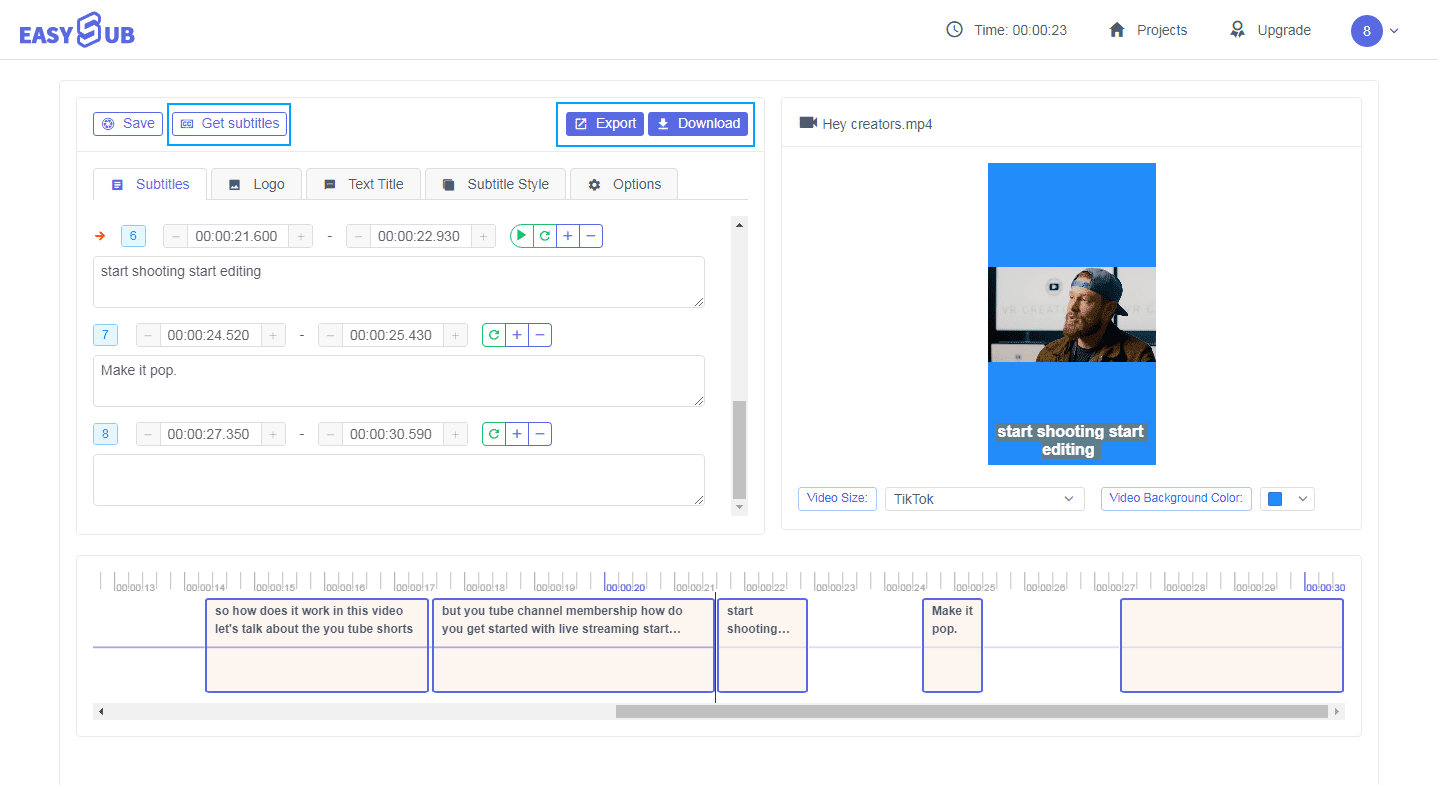Click the clock icon next to Time counter

click(x=953, y=30)
